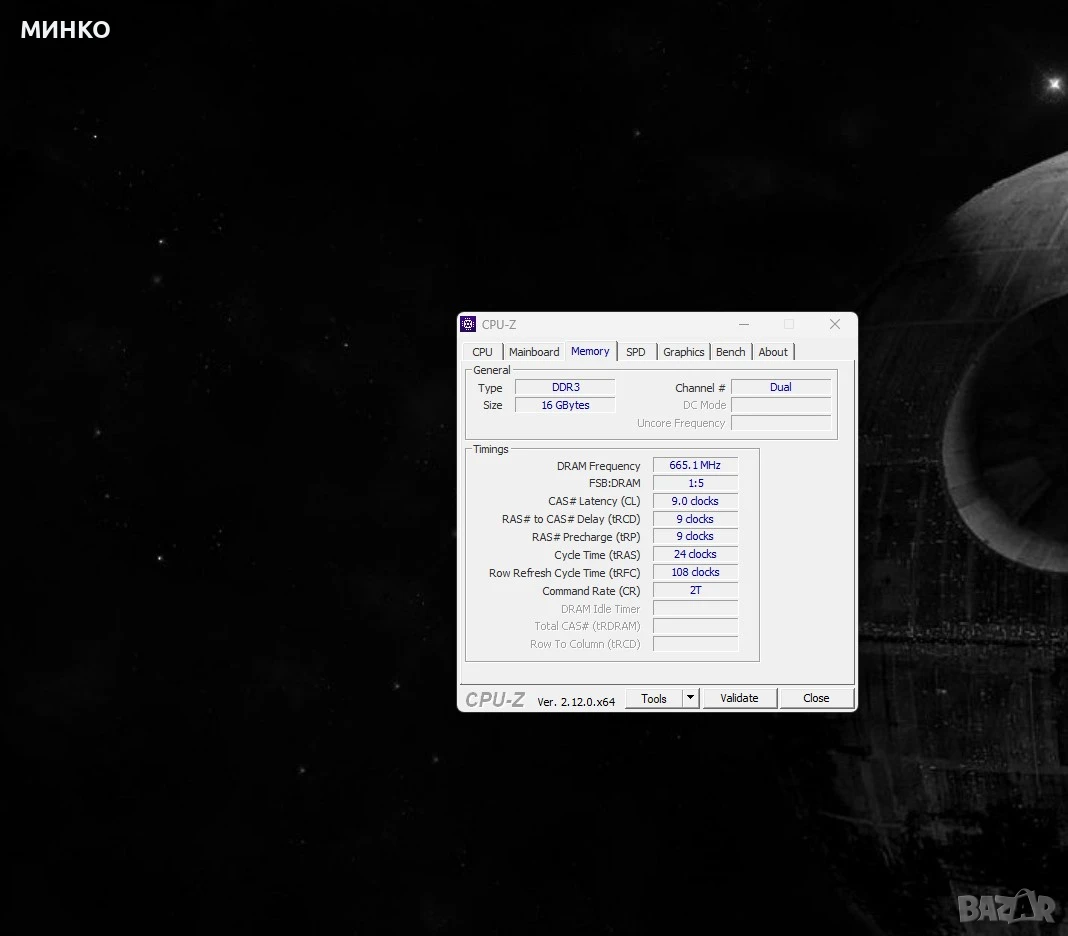This screenshot has height=936, width=1068.
Task: Click the DDR3 type field
Action: pyautogui.click(x=565, y=387)
